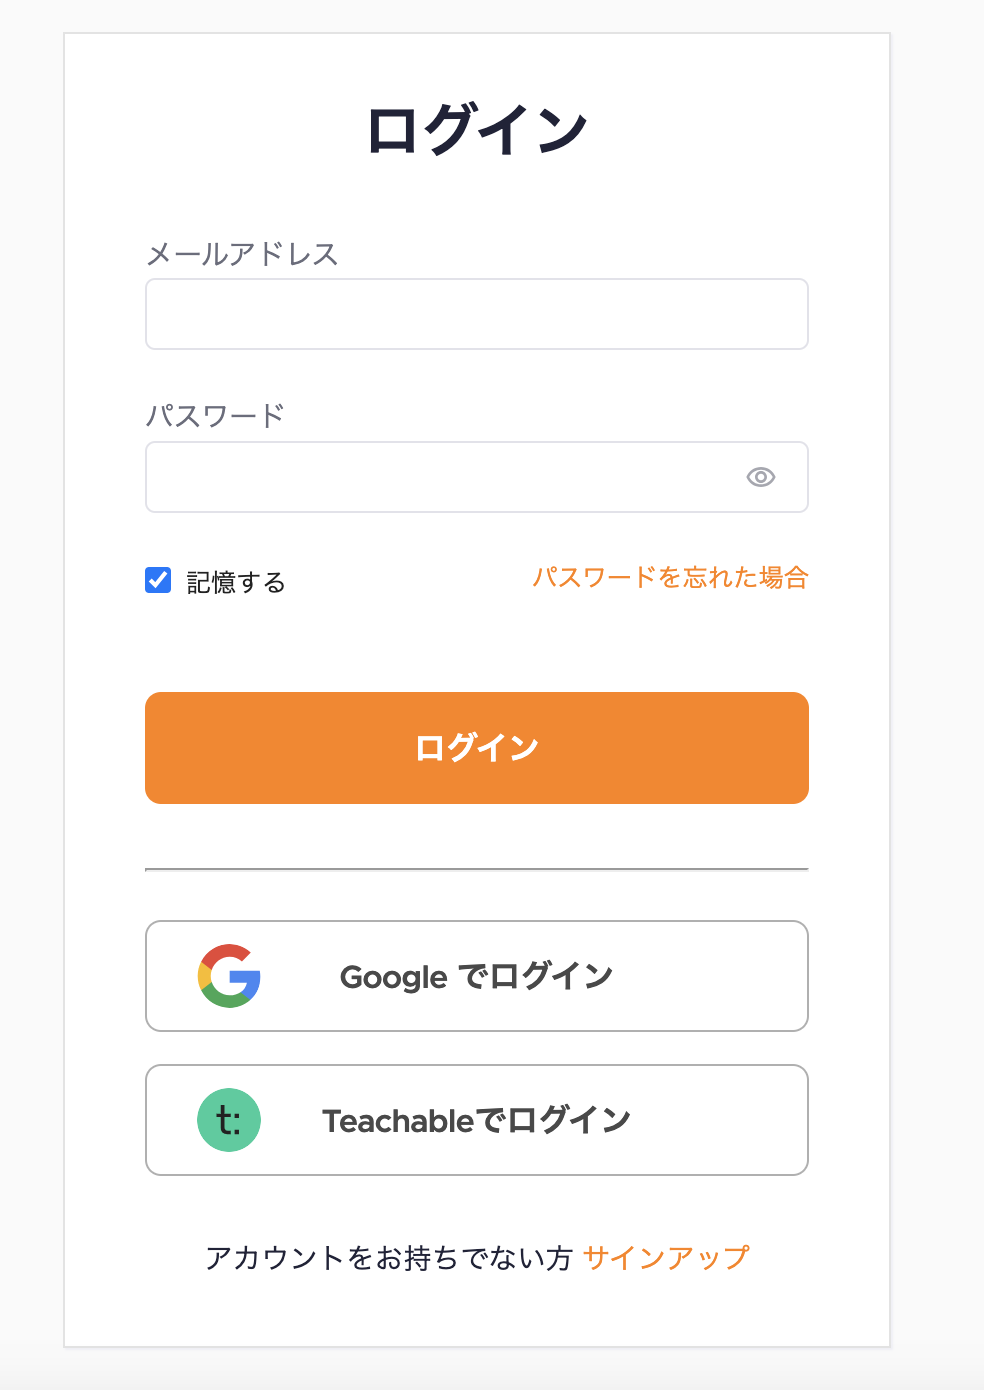
Task: Click the メールアドレス field label
Action: tap(242, 254)
